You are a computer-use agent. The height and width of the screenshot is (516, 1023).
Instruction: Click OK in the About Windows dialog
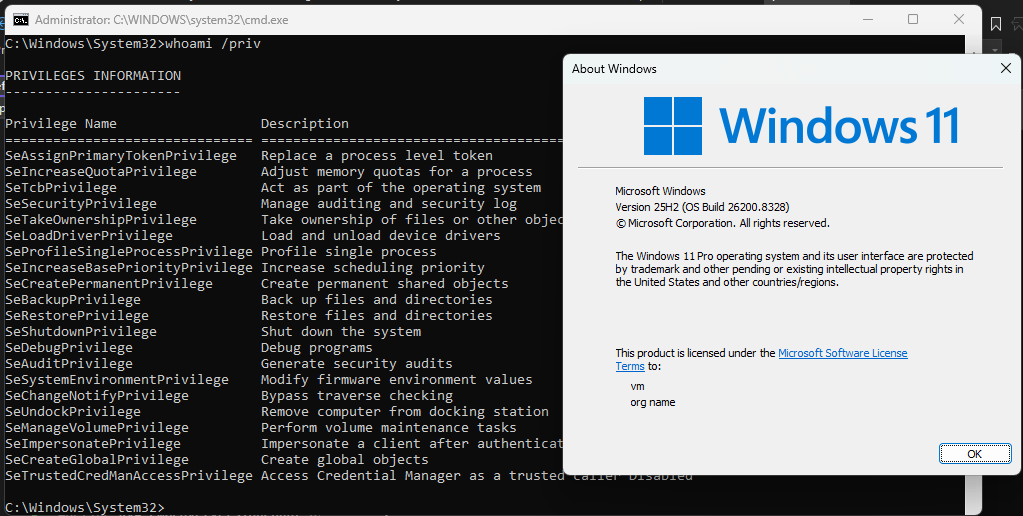point(975,454)
